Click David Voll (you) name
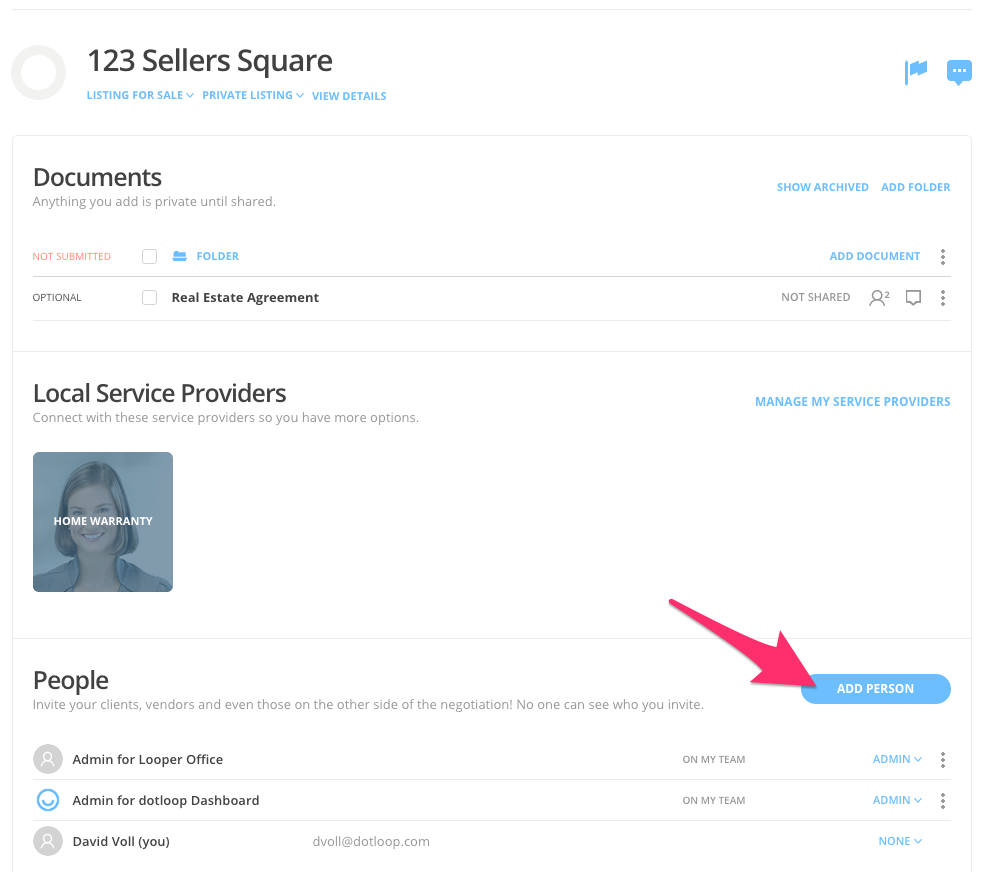This screenshot has width=984, height=872. pyautogui.click(x=121, y=841)
